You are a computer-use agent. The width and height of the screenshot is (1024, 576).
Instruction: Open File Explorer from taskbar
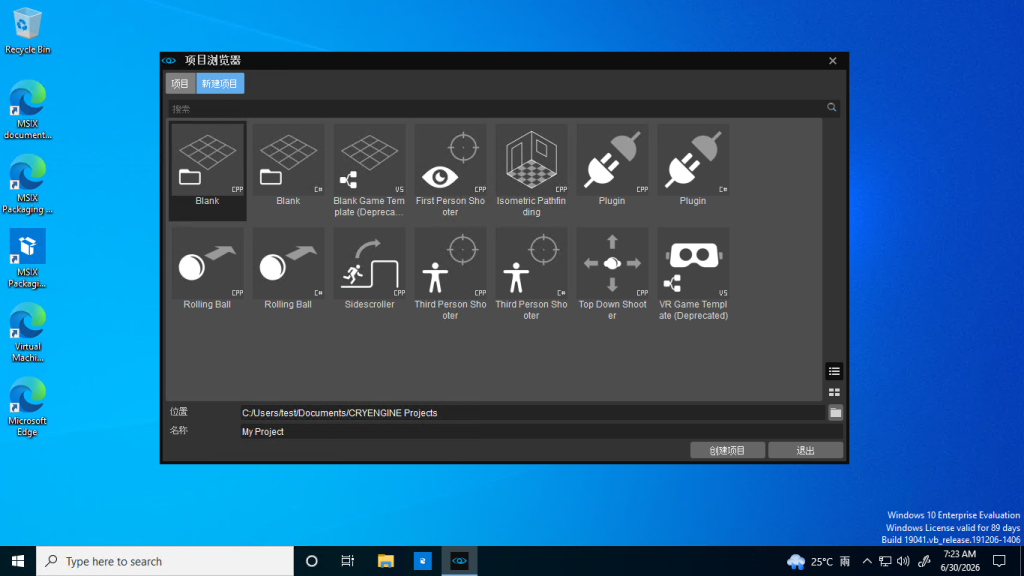pyautogui.click(x=386, y=561)
